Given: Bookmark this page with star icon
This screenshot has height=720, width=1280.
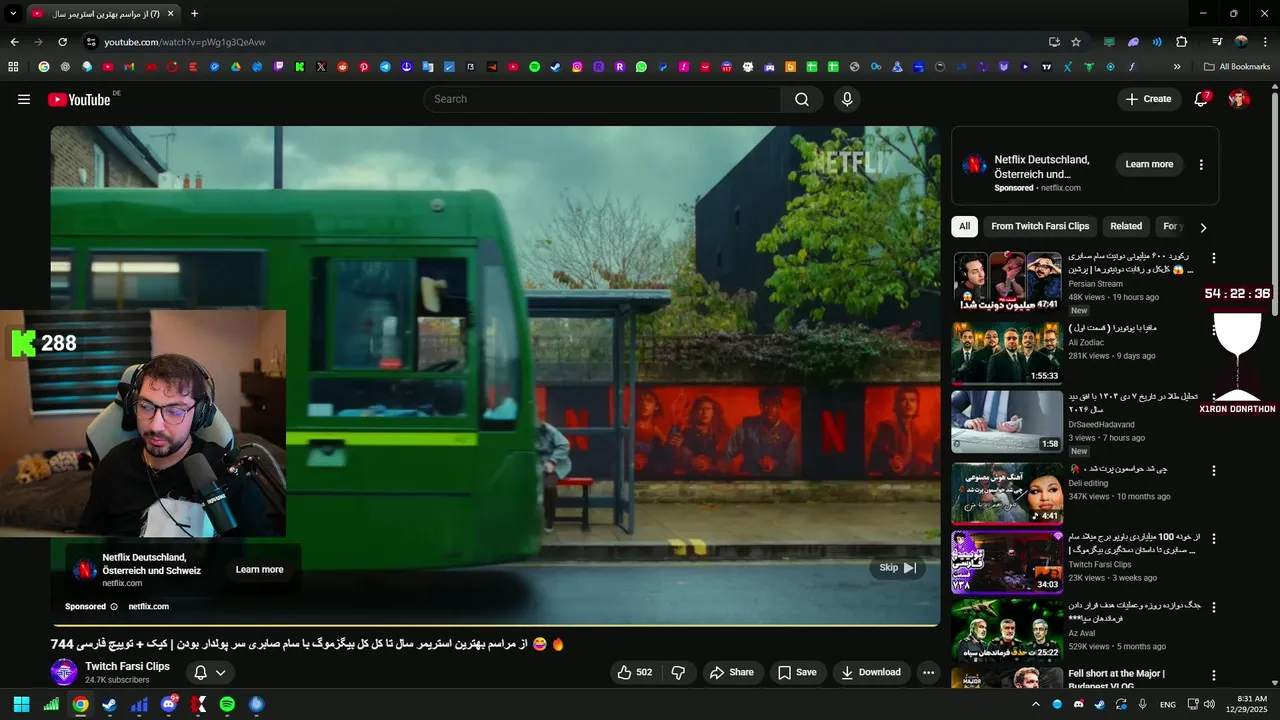Looking at the screenshot, I should coord(1076,42).
